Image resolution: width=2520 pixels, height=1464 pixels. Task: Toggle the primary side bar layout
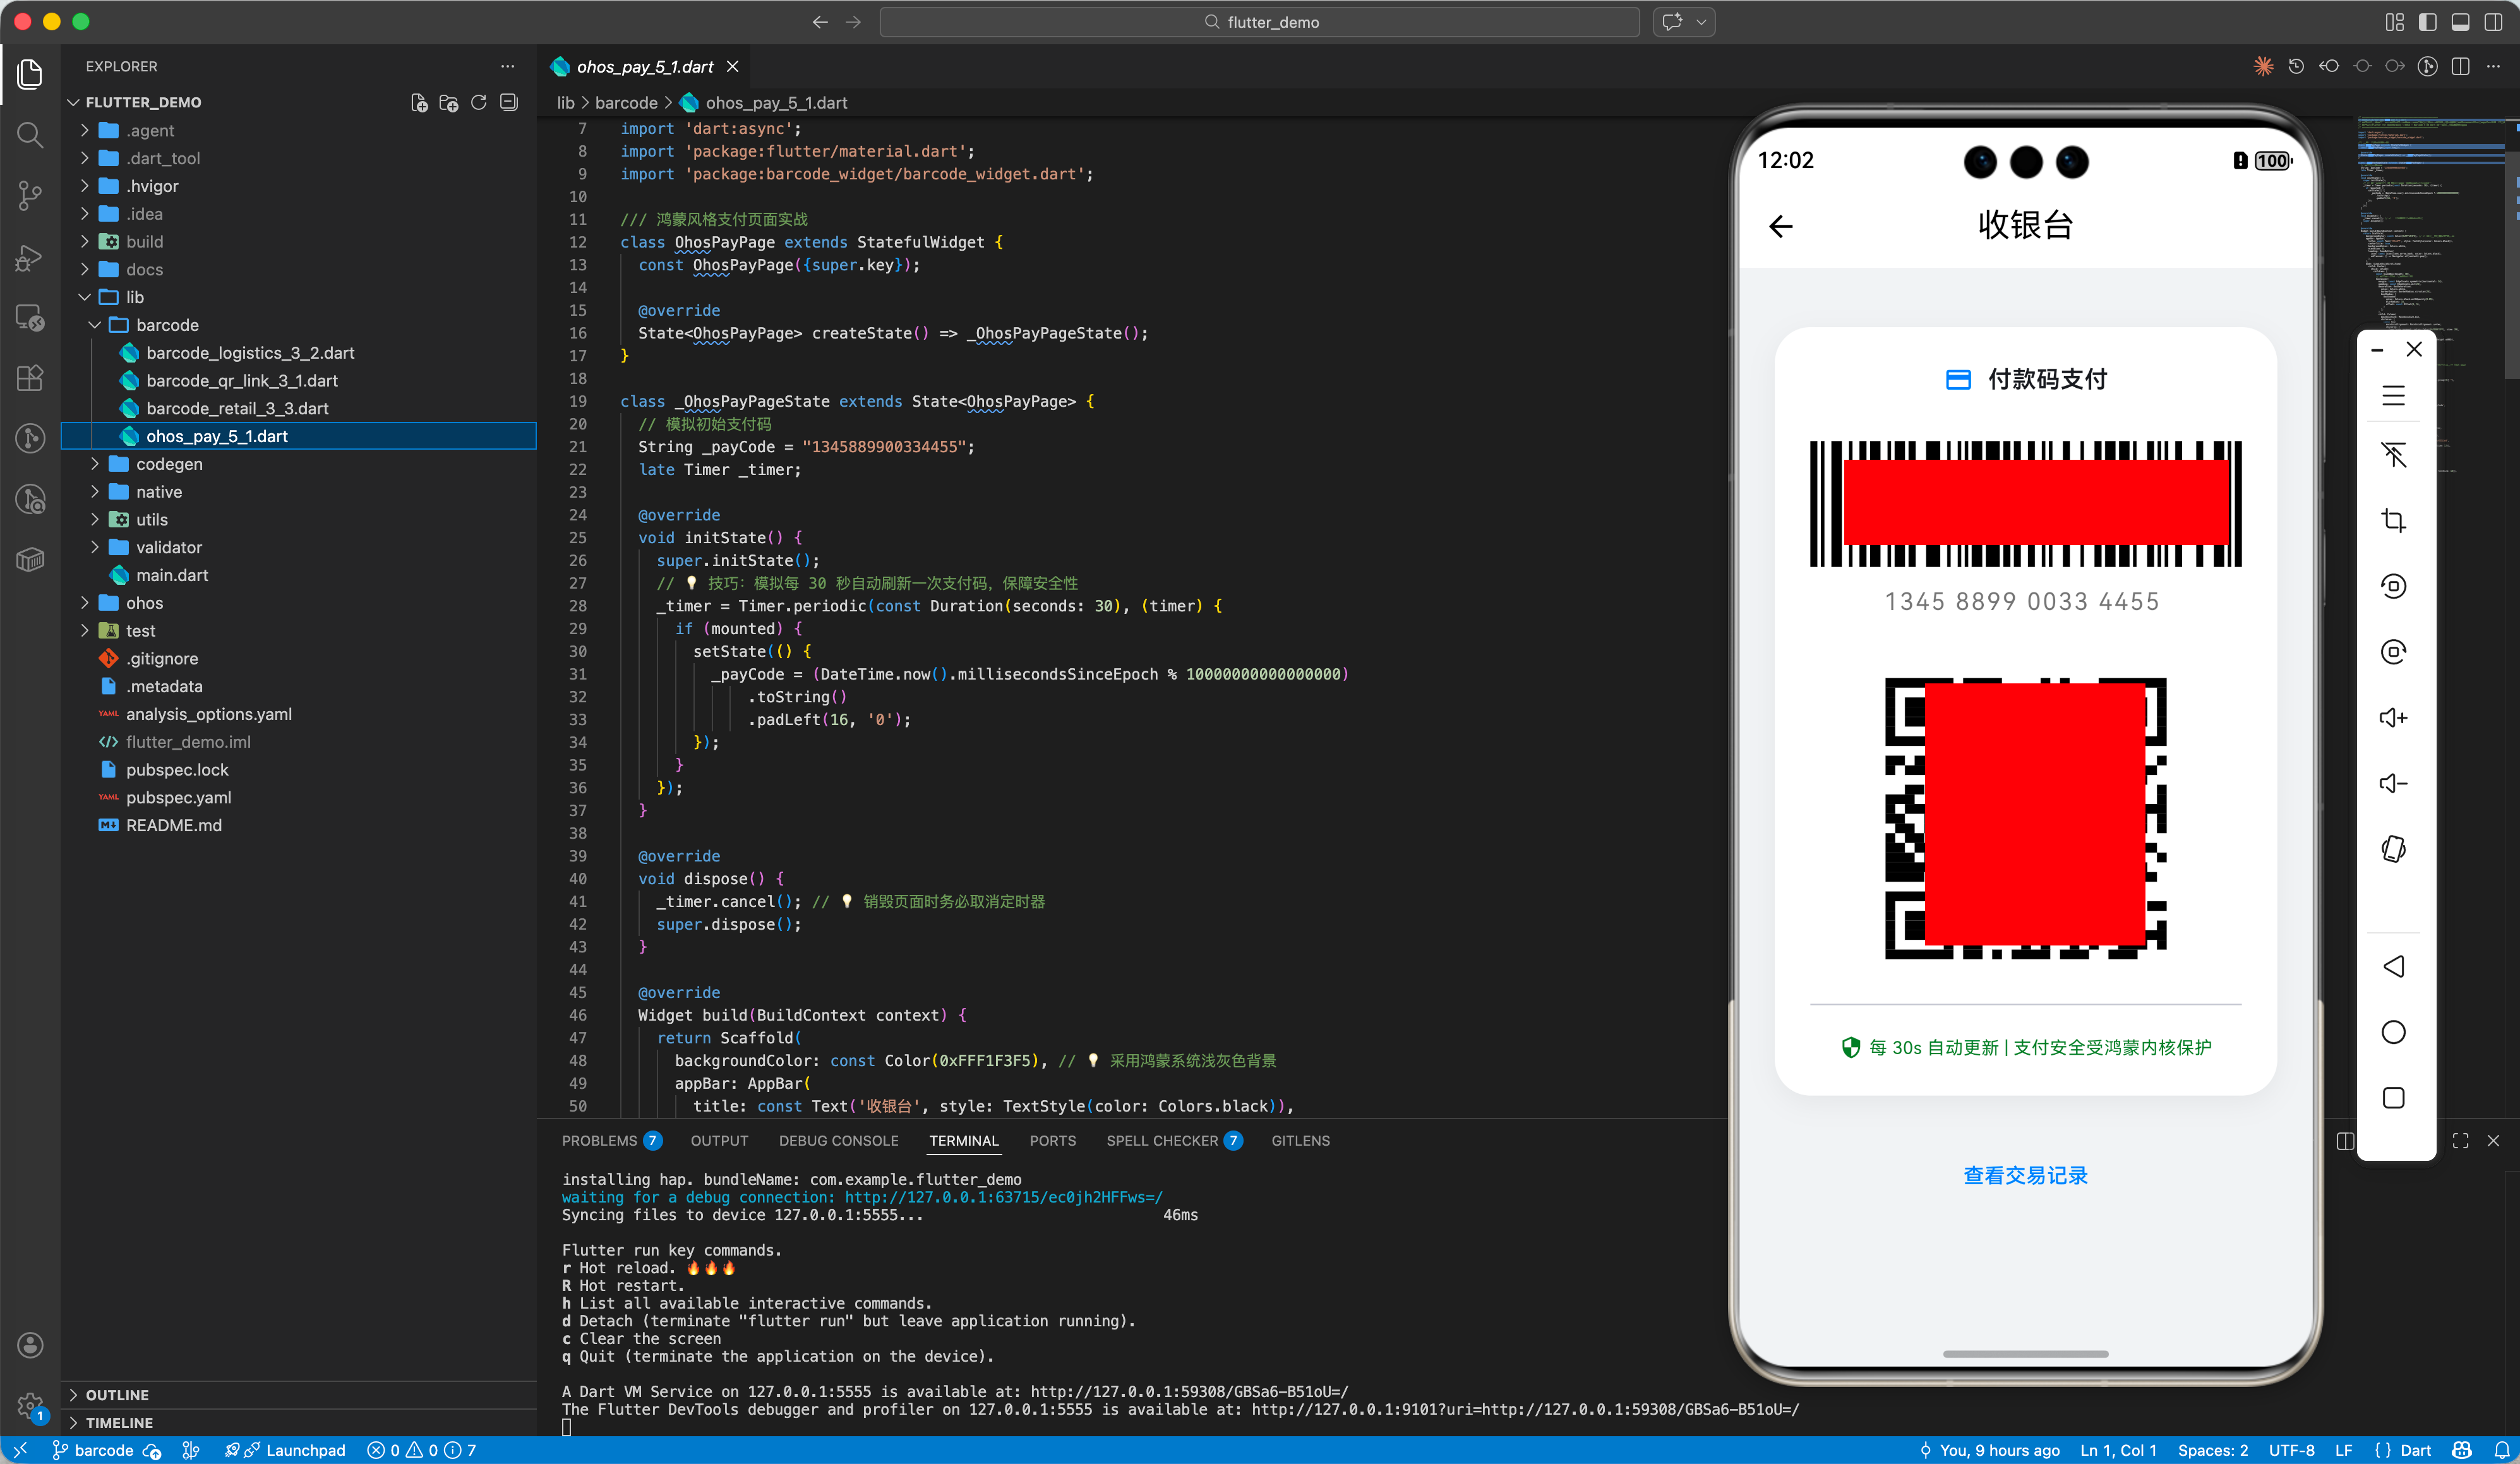[x=2427, y=22]
